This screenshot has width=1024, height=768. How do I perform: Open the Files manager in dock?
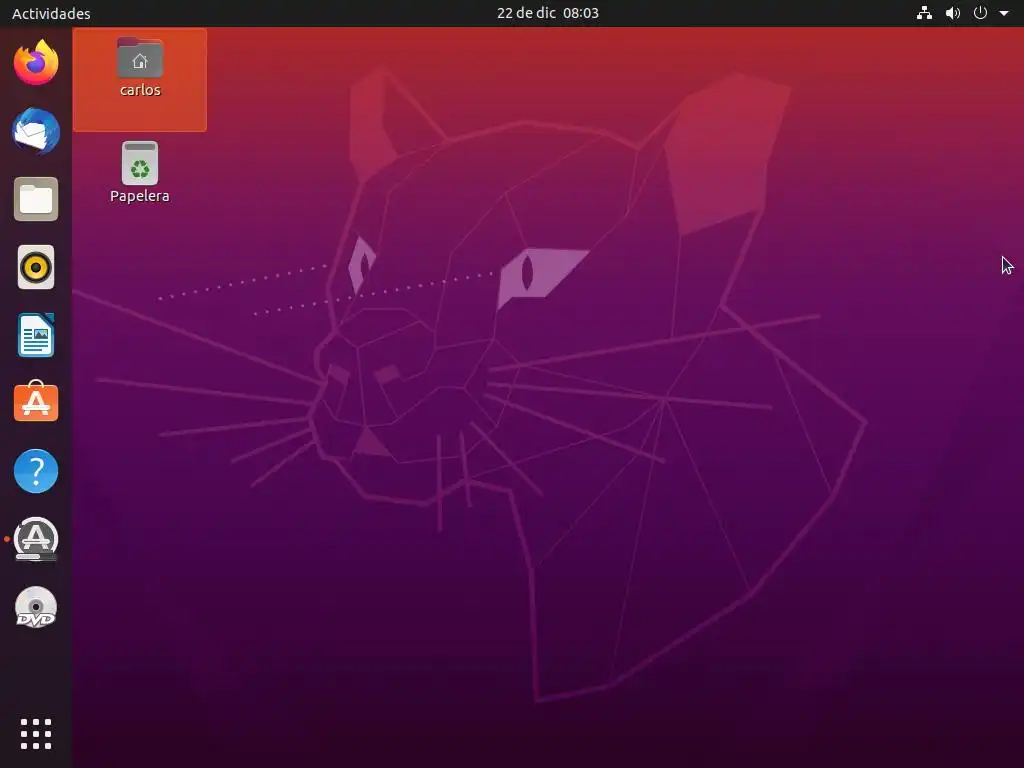36,199
